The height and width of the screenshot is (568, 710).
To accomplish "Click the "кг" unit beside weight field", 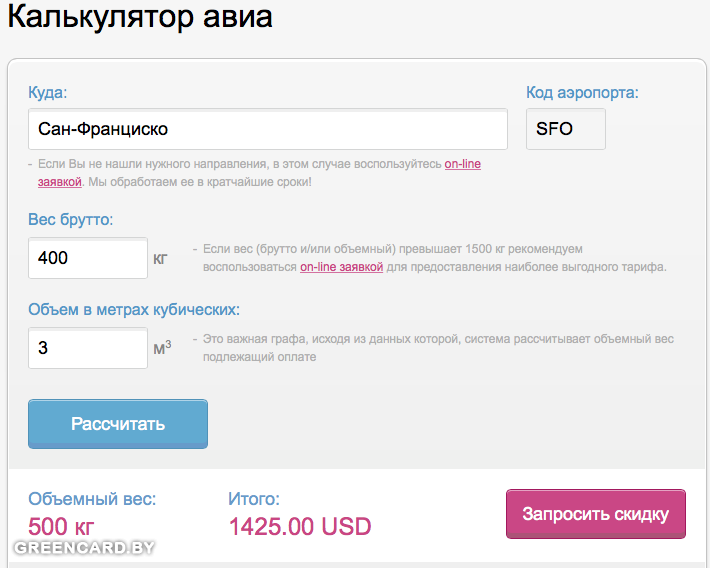I will coord(160,259).
